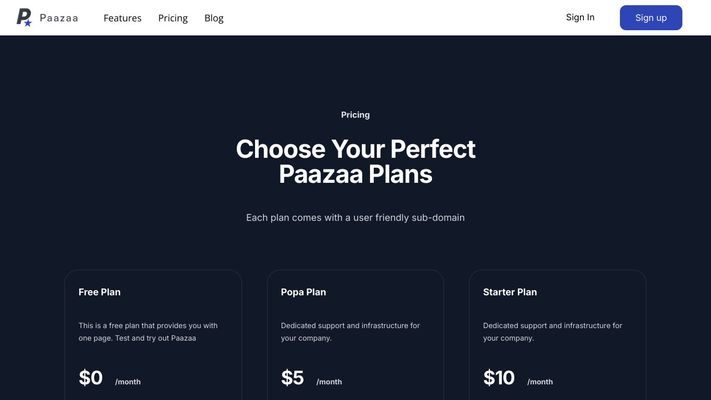Click the Paazaa logo icon
This screenshot has width=711, height=400.
pyautogui.click(x=24, y=17)
